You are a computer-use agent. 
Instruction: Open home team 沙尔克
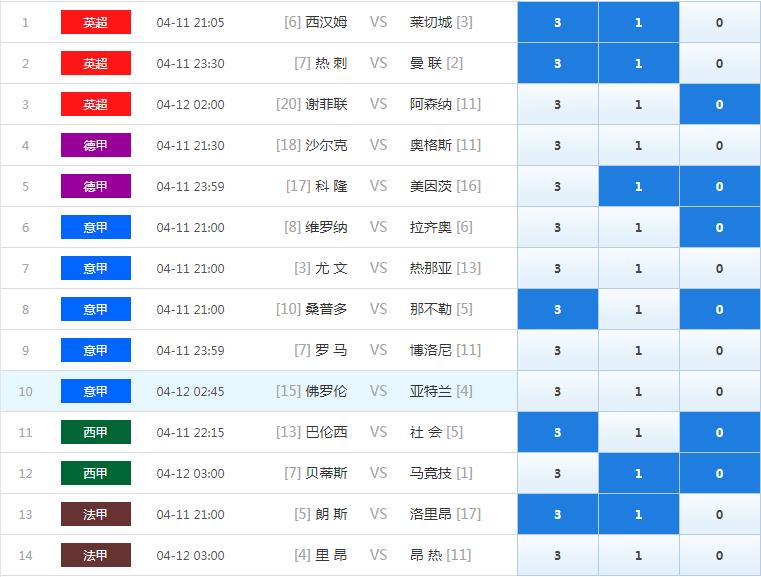pos(326,145)
